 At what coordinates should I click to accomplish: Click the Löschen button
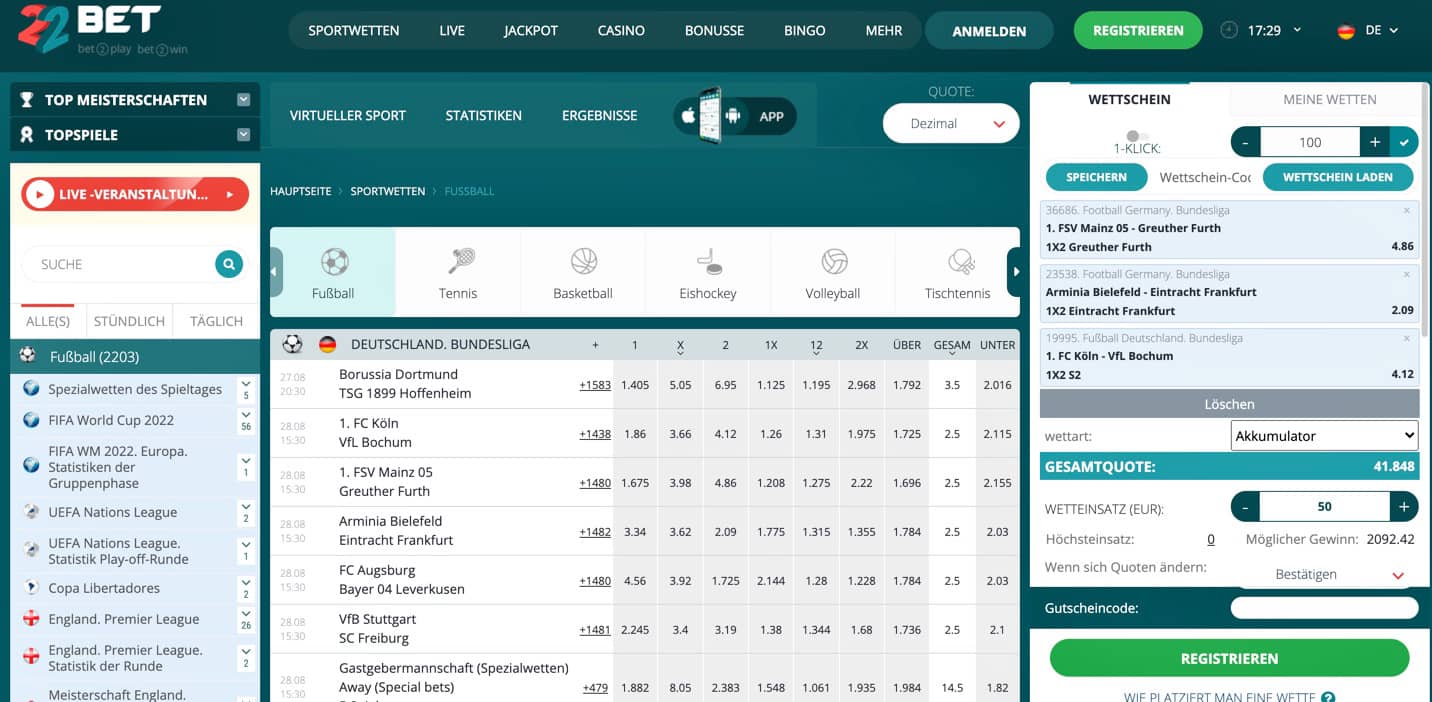tap(1229, 404)
